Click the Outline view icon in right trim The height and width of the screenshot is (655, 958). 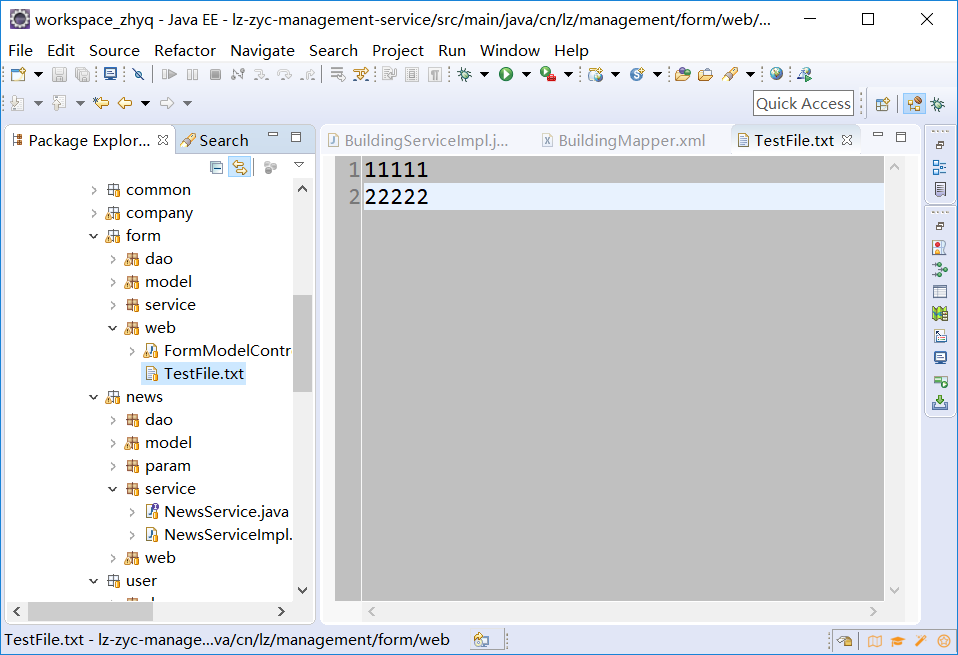(x=940, y=167)
